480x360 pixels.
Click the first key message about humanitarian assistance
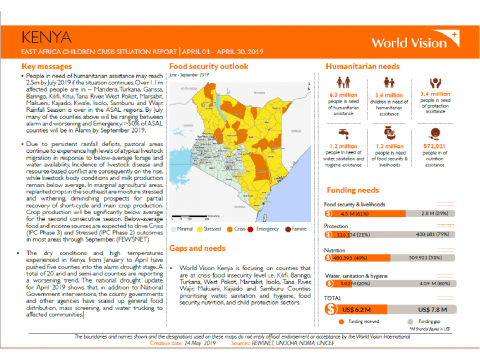(94, 103)
